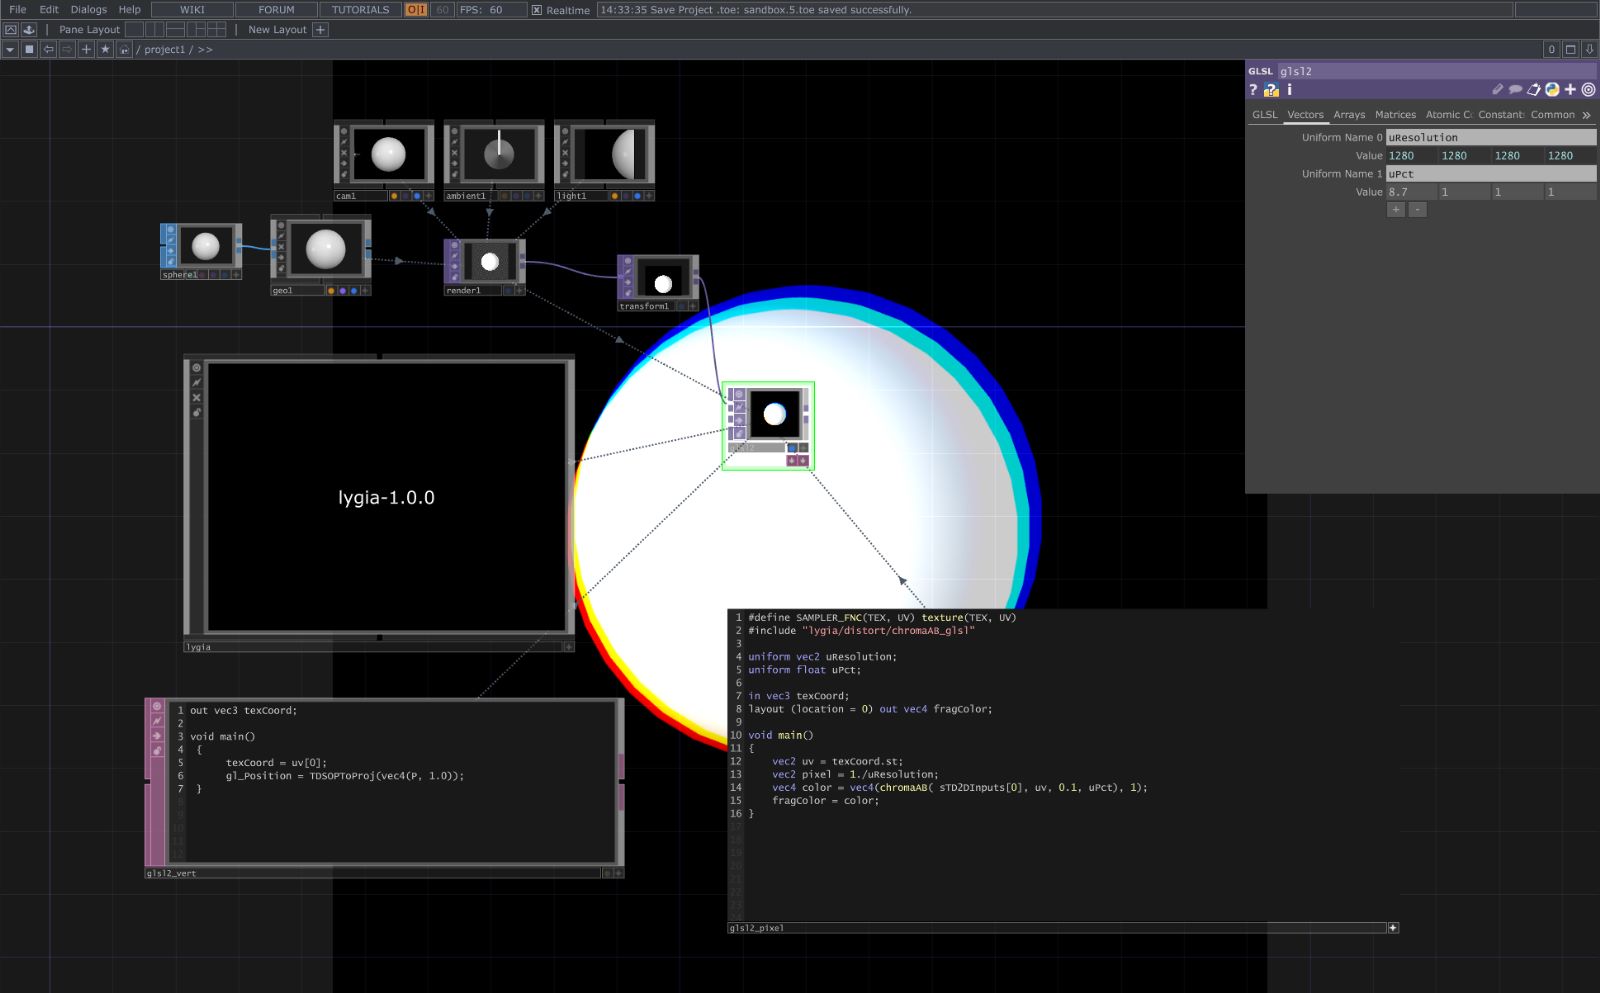Image resolution: width=1600 pixels, height=993 pixels.
Task: Switch to the Matrices parameter tab
Action: pyautogui.click(x=1395, y=115)
